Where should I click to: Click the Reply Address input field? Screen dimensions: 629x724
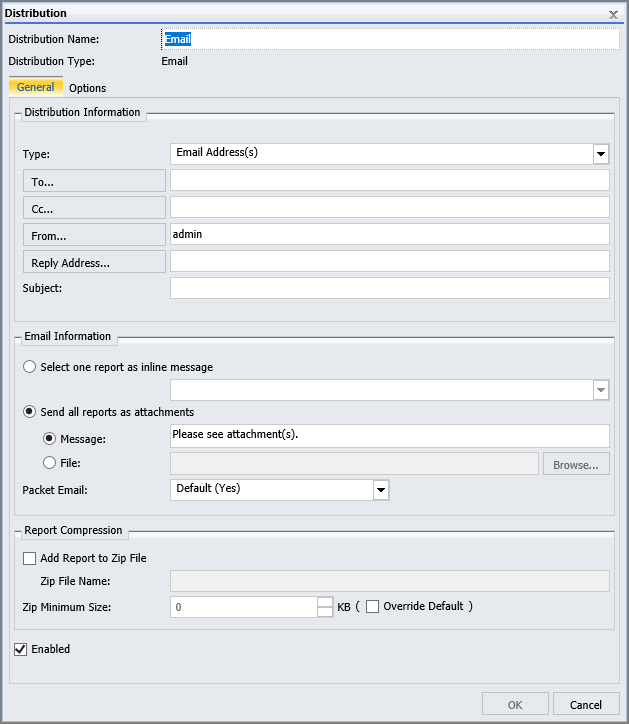pos(390,261)
